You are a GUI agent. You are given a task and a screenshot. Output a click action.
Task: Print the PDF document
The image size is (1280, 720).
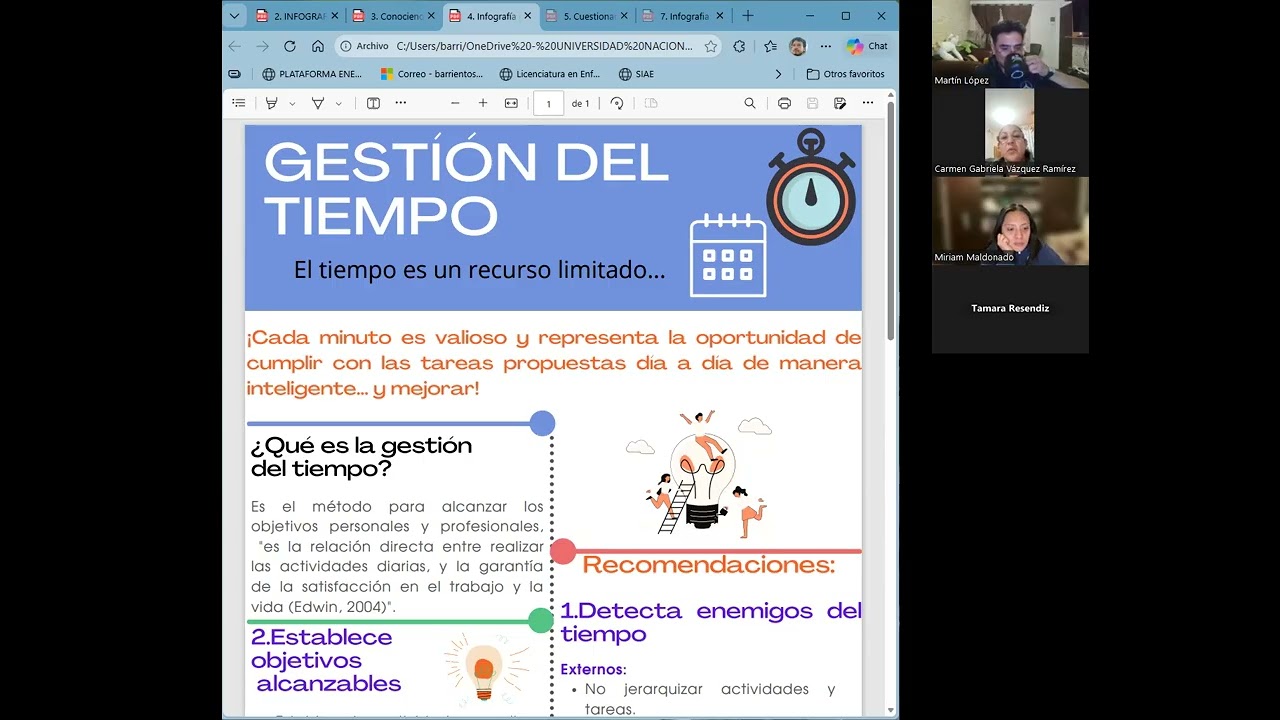point(784,103)
